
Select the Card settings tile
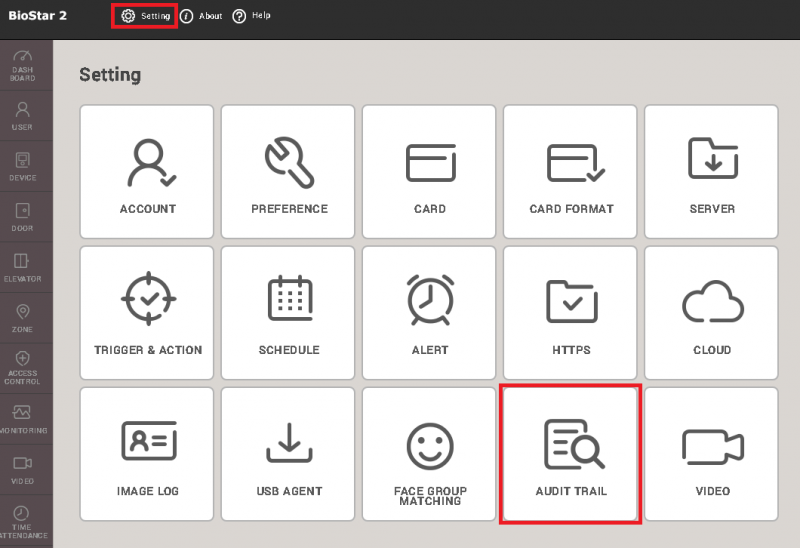430,172
